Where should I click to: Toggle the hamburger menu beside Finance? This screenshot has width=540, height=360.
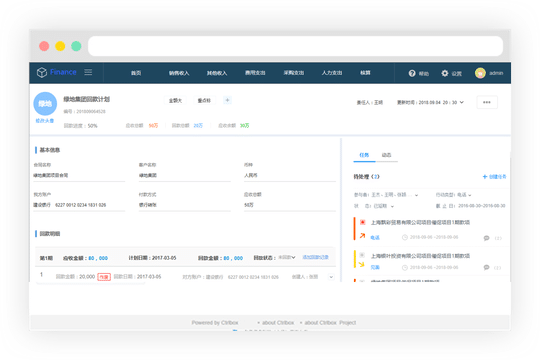88,72
